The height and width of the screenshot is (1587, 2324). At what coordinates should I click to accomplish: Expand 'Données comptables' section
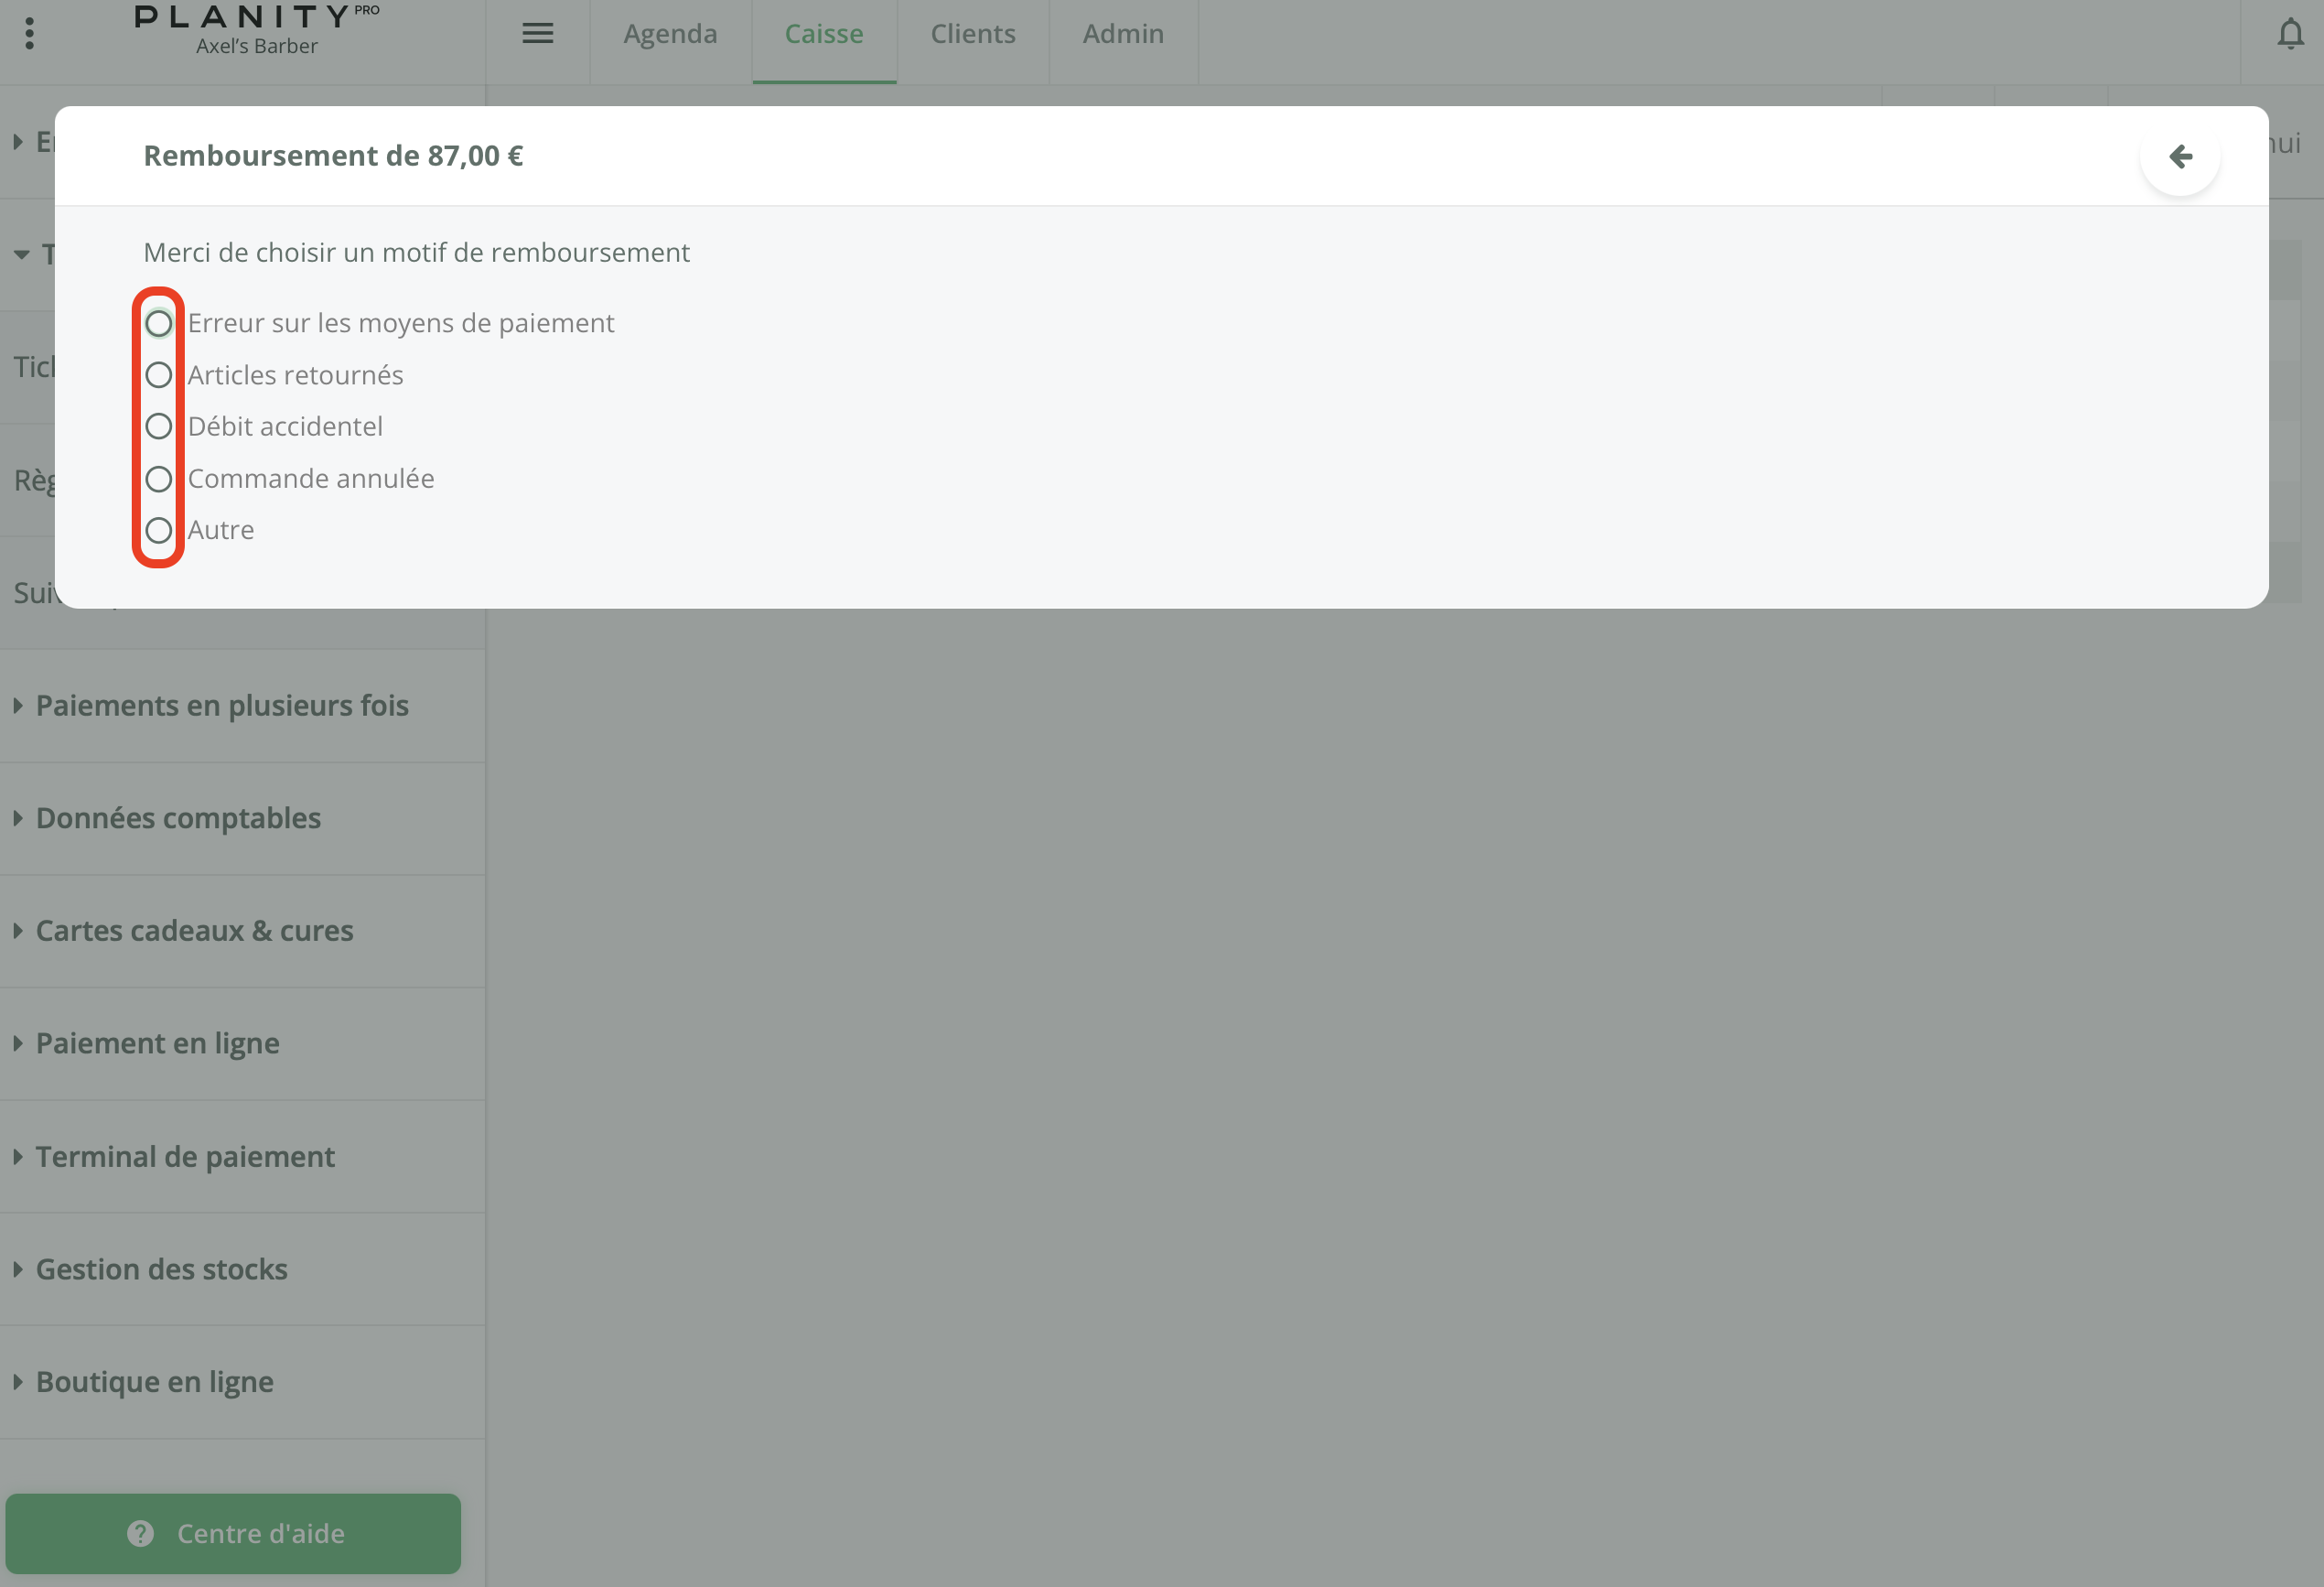178,819
